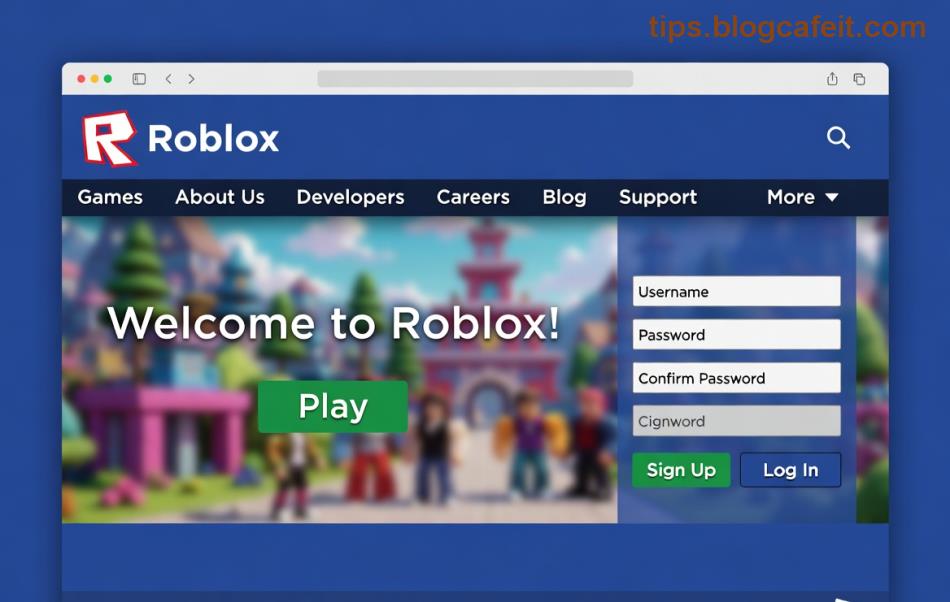
Task: Click the green Play button
Action: click(x=332, y=406)
